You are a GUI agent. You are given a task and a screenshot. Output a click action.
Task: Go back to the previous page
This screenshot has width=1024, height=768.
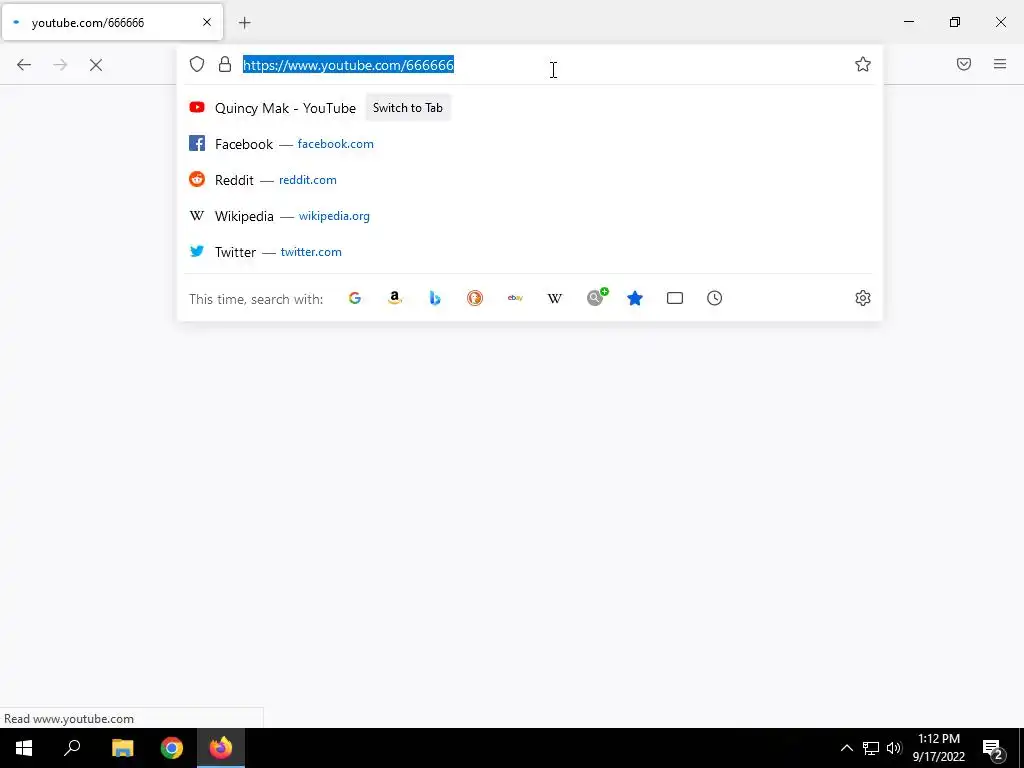click(24, 65)
